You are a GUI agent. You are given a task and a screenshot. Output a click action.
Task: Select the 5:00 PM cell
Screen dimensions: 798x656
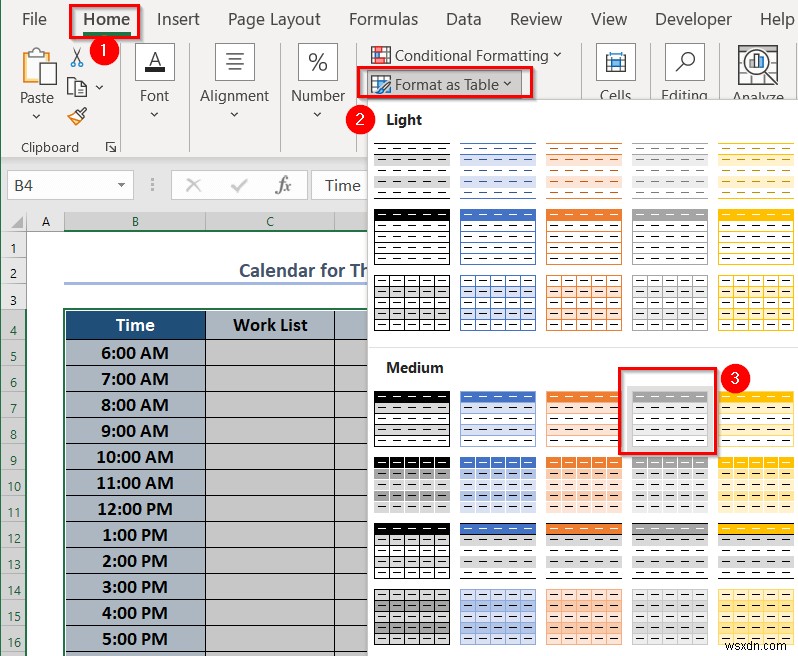click(135, 639)
